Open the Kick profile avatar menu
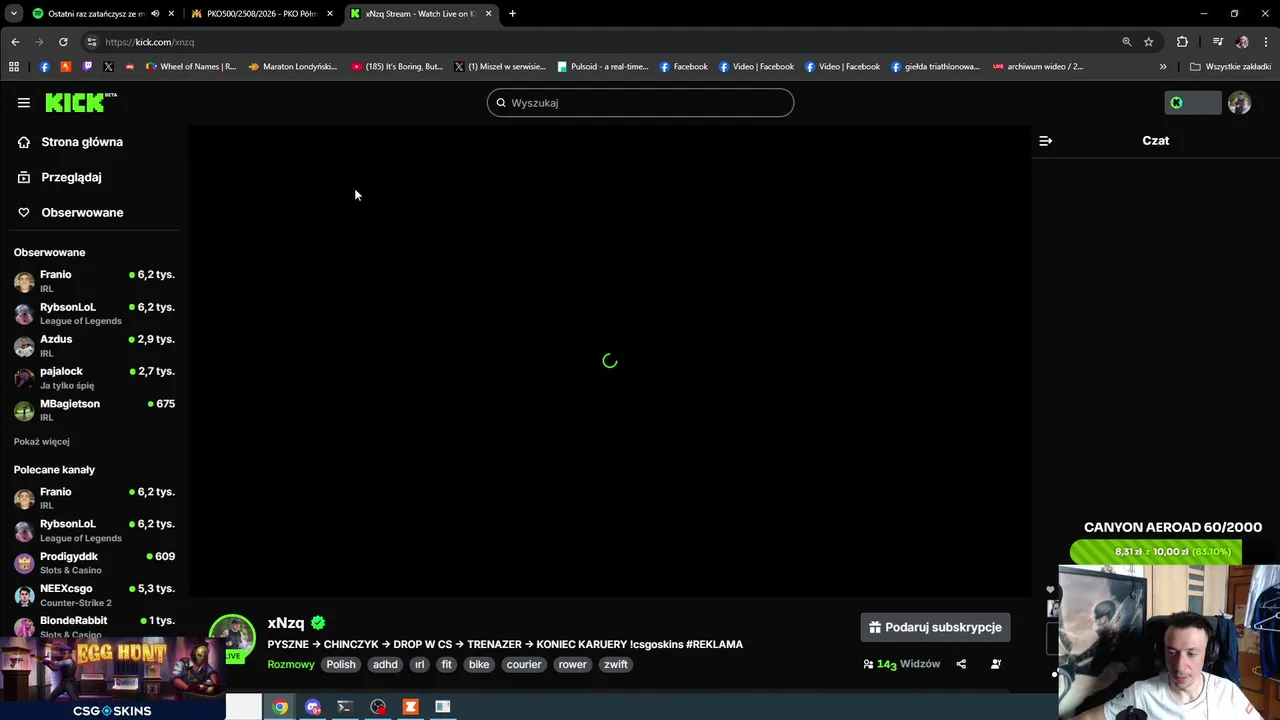The image size is (1280, 720). click(1239, 102)
